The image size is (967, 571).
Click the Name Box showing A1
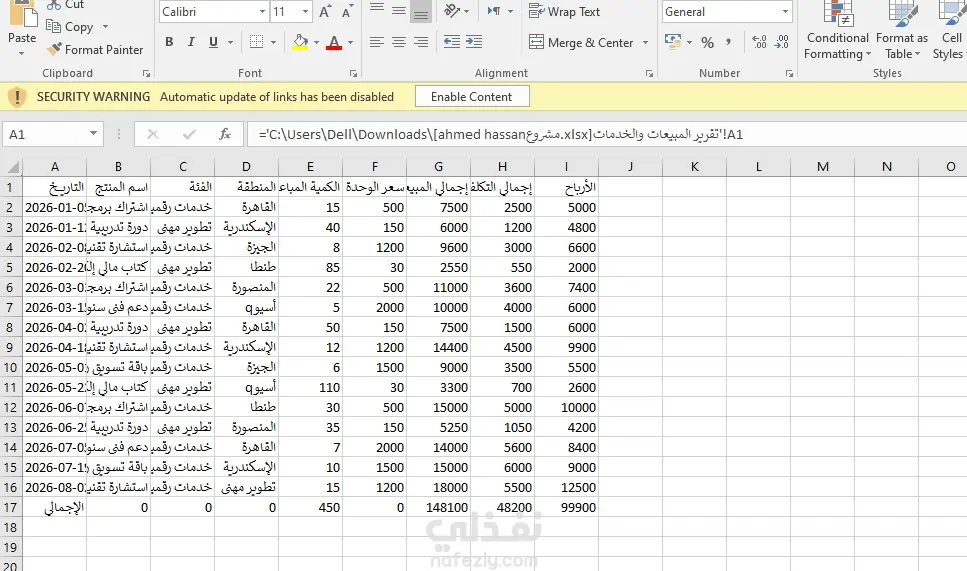click(x=43, y=134)
